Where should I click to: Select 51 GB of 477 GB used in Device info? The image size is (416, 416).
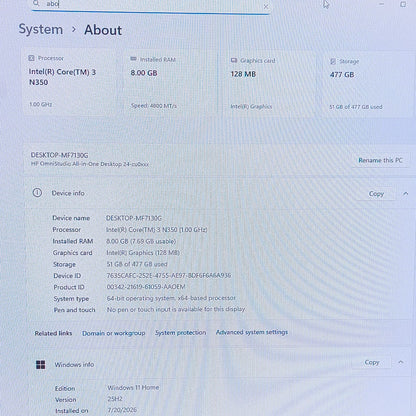(137, 264)
